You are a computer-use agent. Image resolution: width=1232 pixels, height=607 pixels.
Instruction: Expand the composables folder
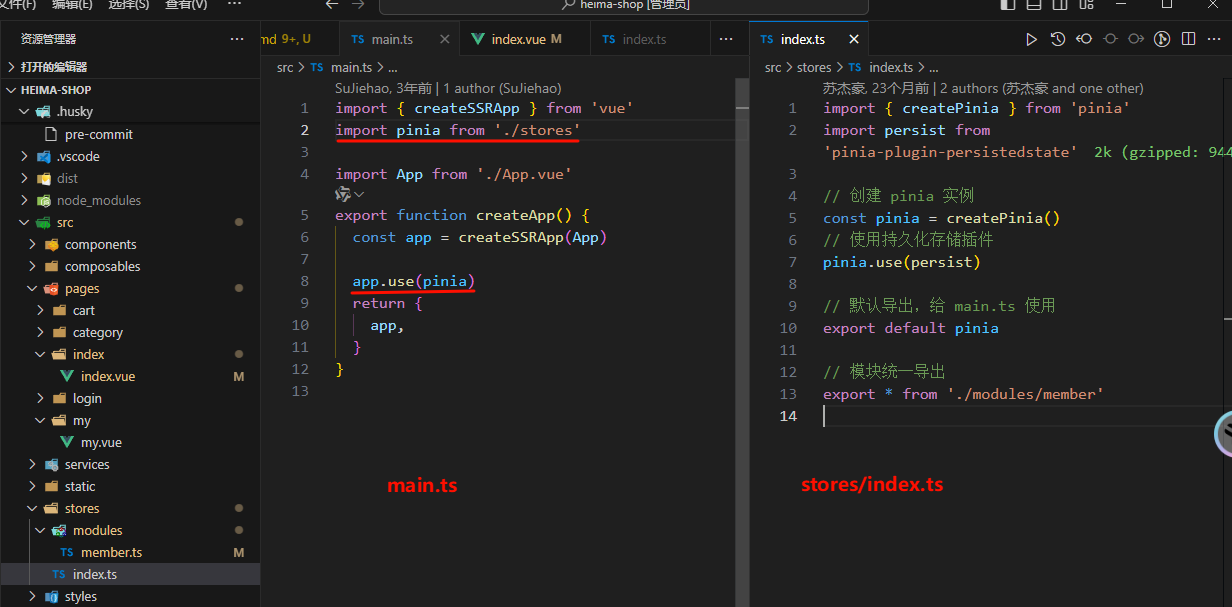130,266
